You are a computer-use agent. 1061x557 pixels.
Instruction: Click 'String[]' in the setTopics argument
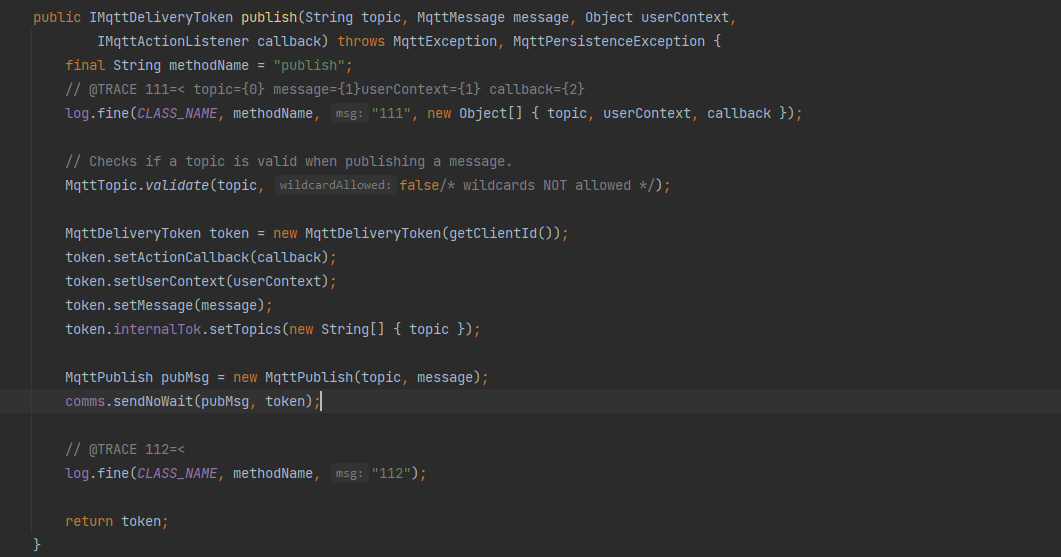pyautogui.click(x=353, y=330)
